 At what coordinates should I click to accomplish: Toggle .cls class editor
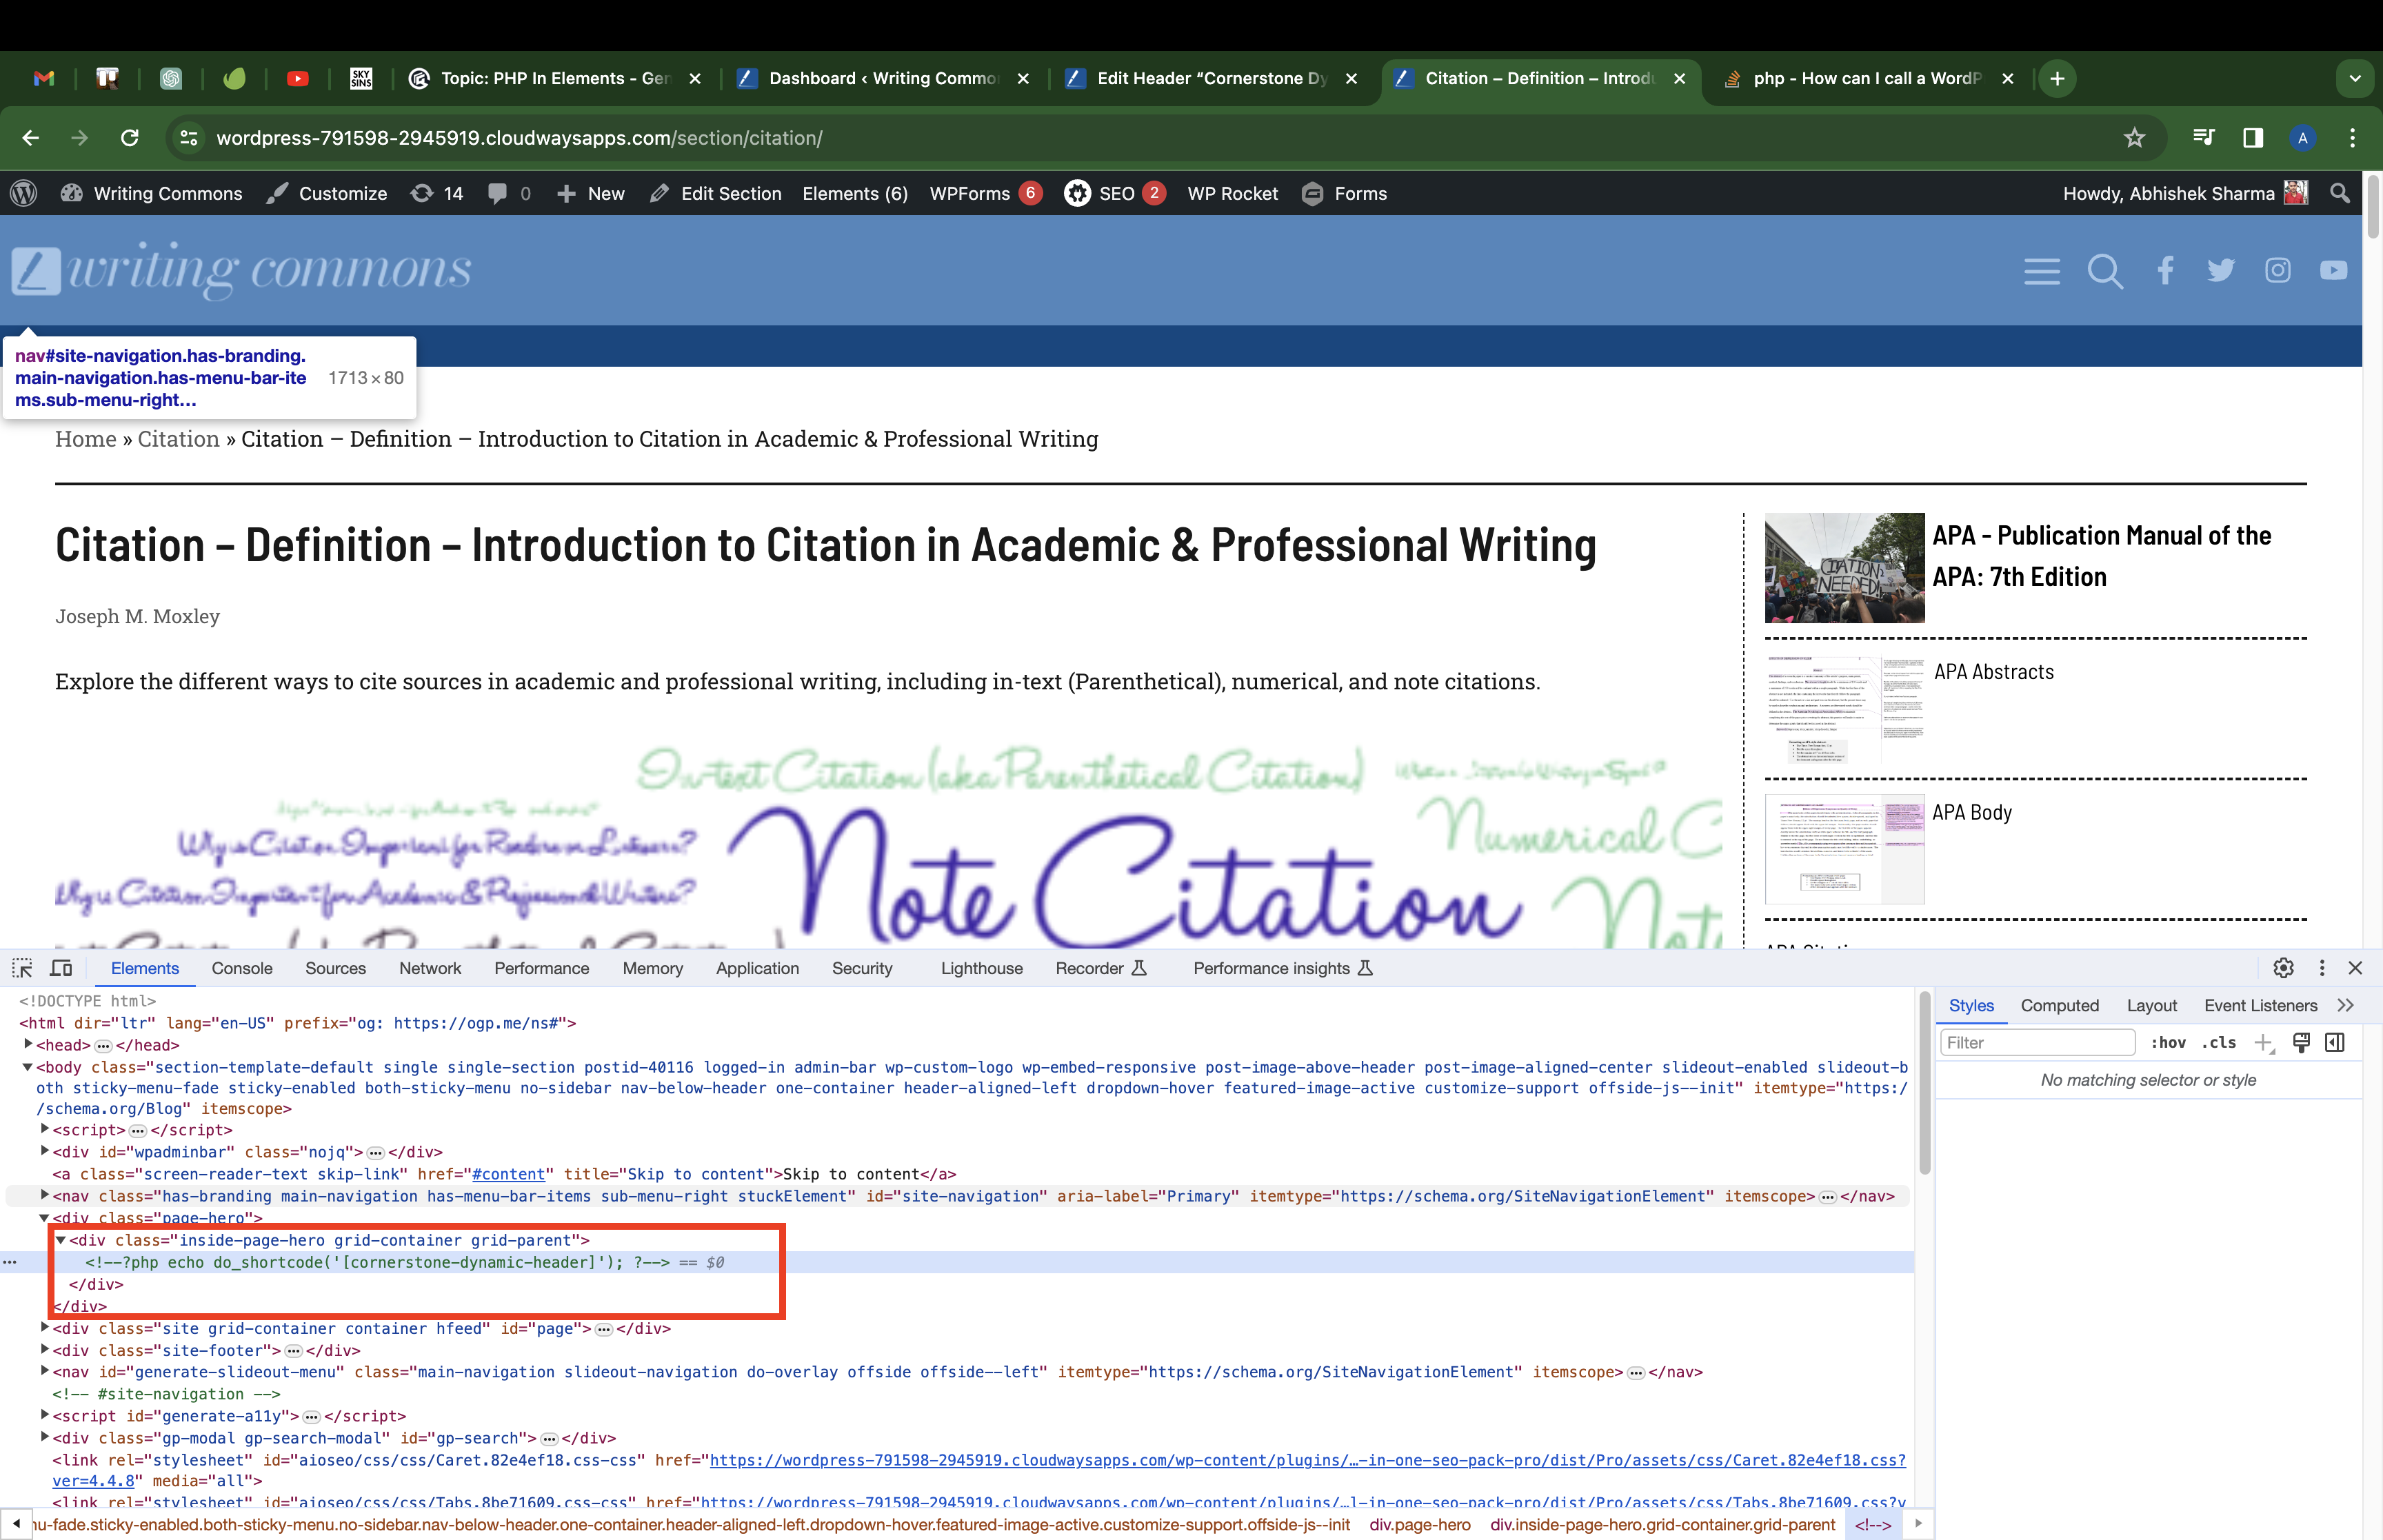point(2218,1043)
